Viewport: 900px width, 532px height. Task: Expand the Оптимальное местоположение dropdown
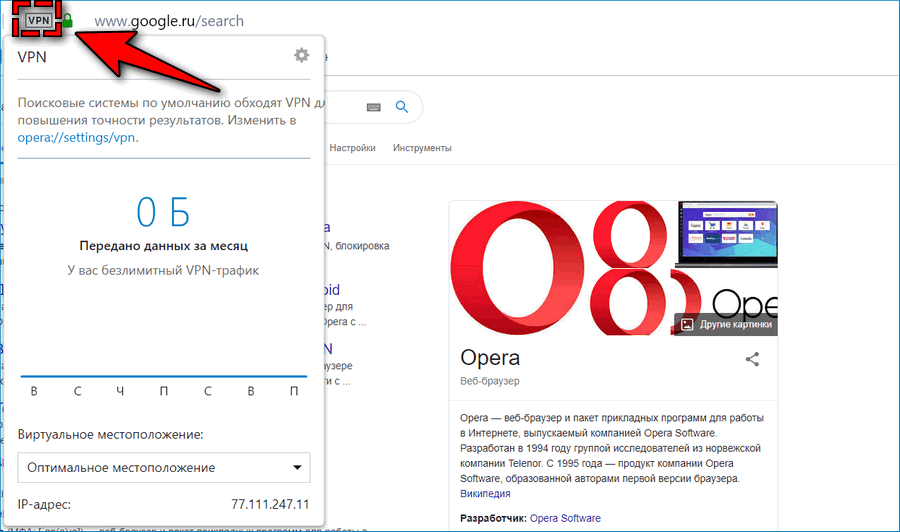(x=164, y=467)
